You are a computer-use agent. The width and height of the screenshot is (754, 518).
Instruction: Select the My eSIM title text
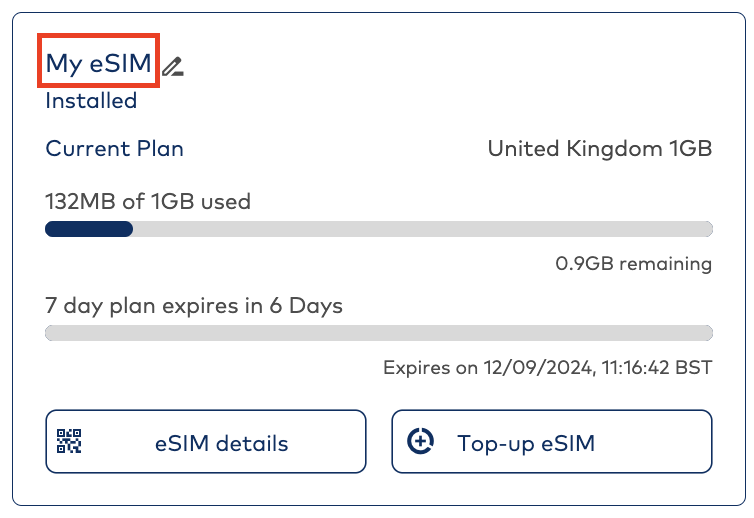tap(98, 64)
